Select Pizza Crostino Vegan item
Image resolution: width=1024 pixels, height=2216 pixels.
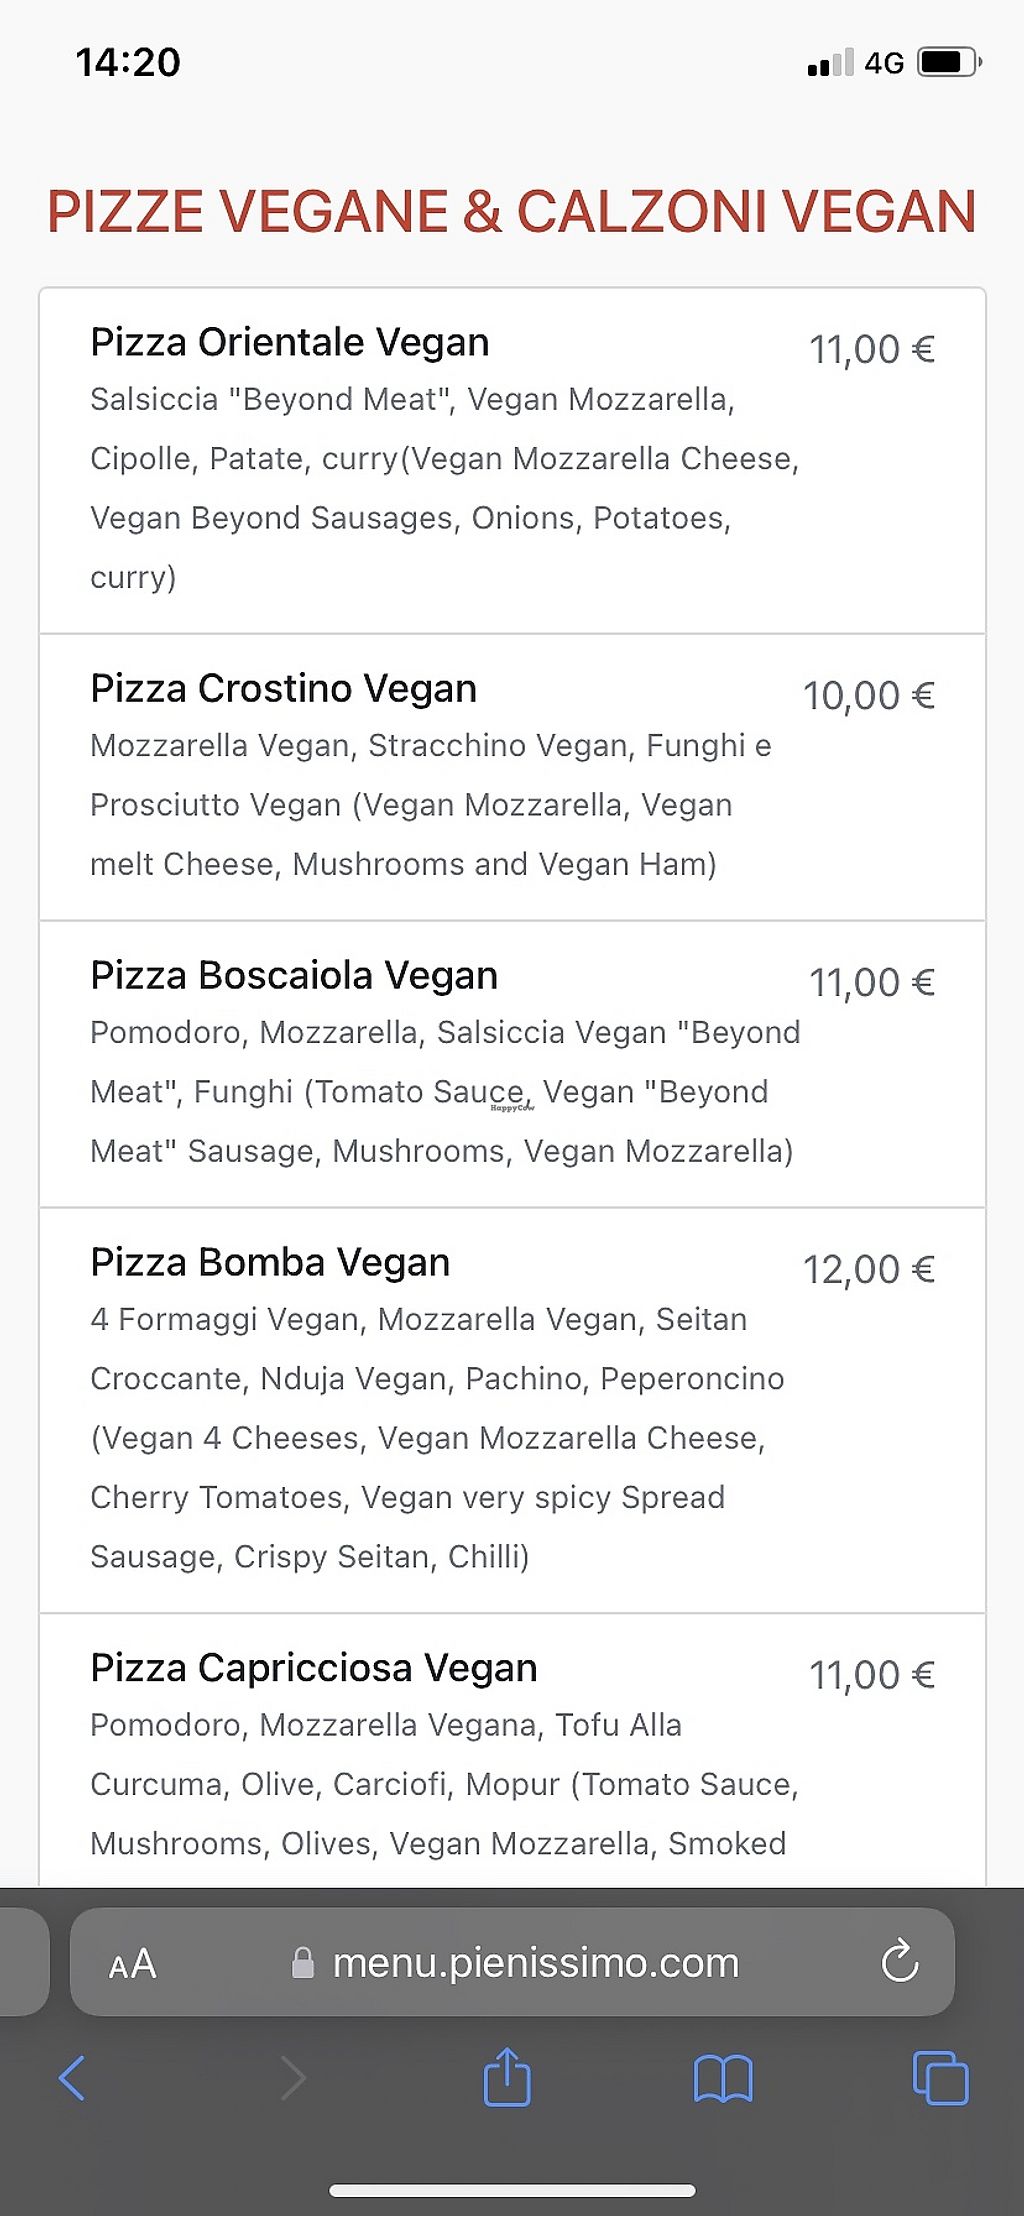click(x=283, y=688)
